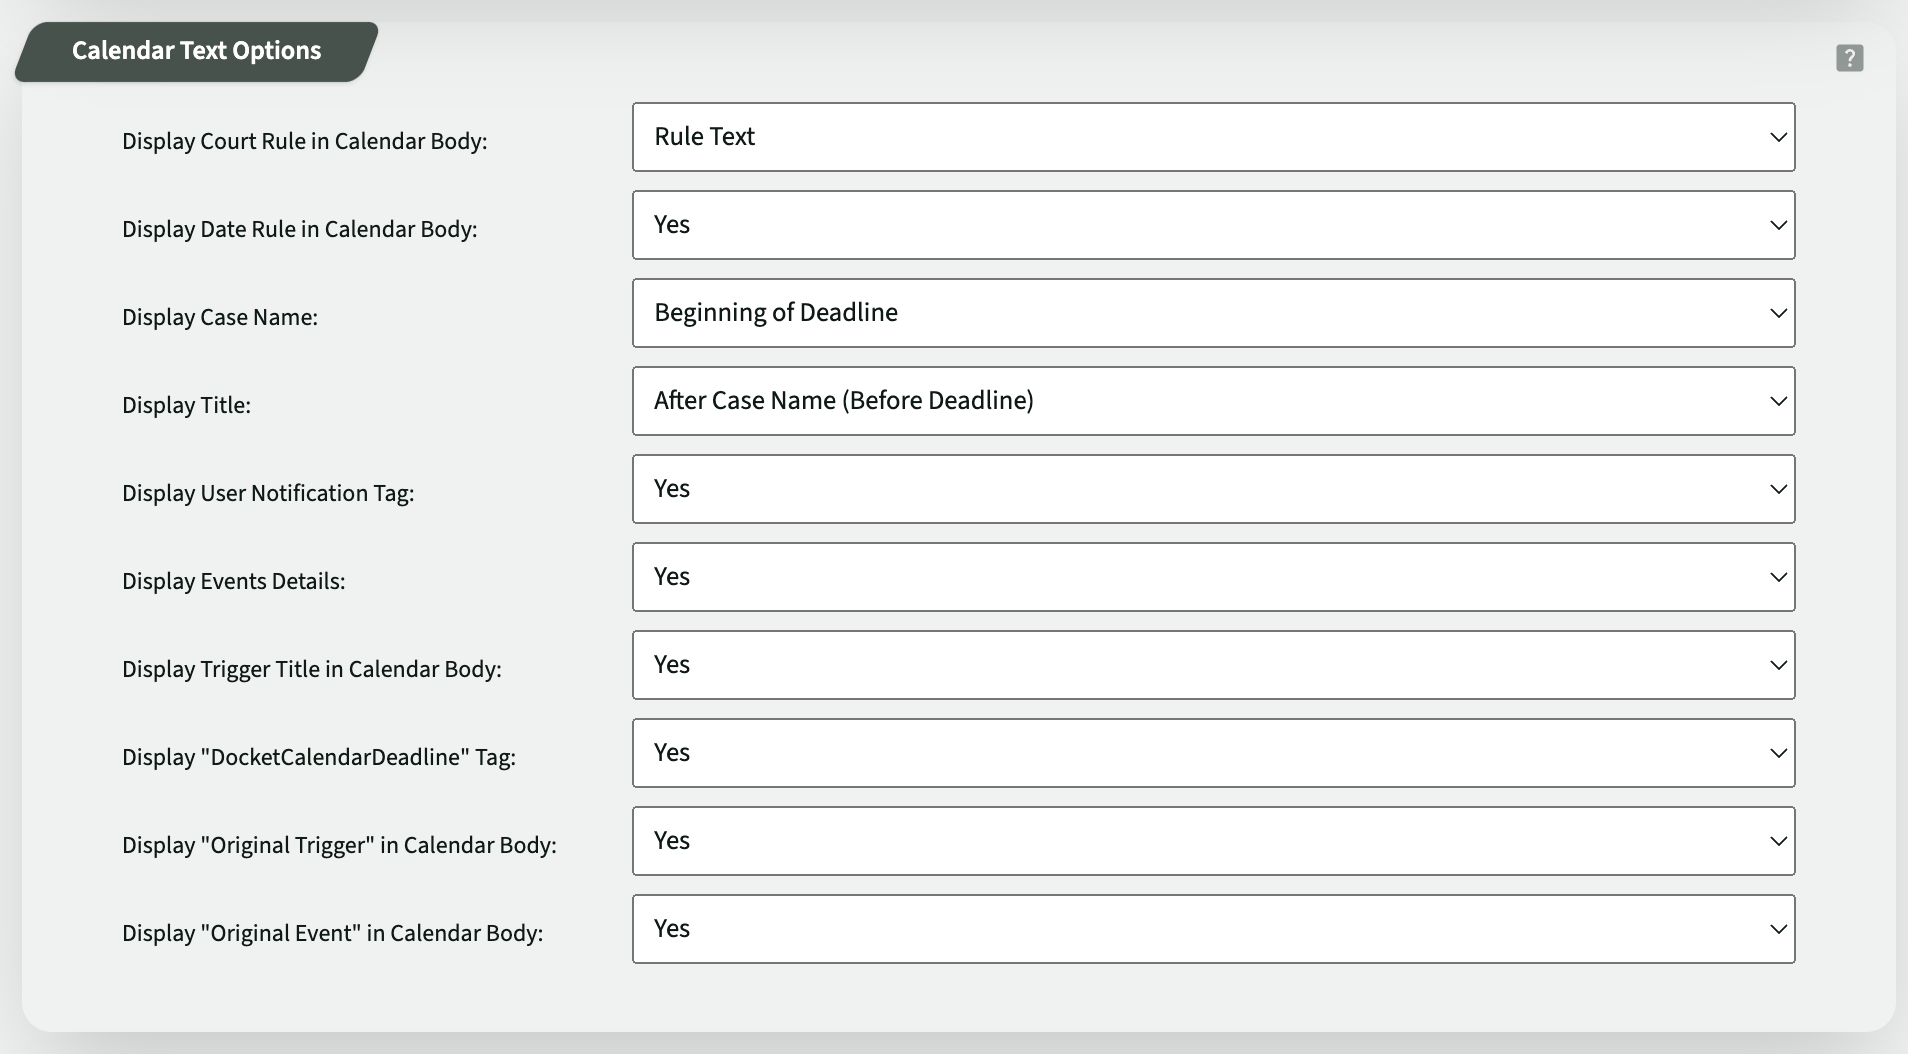Open the Display Date Rule in Calendar Body dropdown
The height and width of the screenshot is (1054, 1908).
click(x=1213, y=224)
